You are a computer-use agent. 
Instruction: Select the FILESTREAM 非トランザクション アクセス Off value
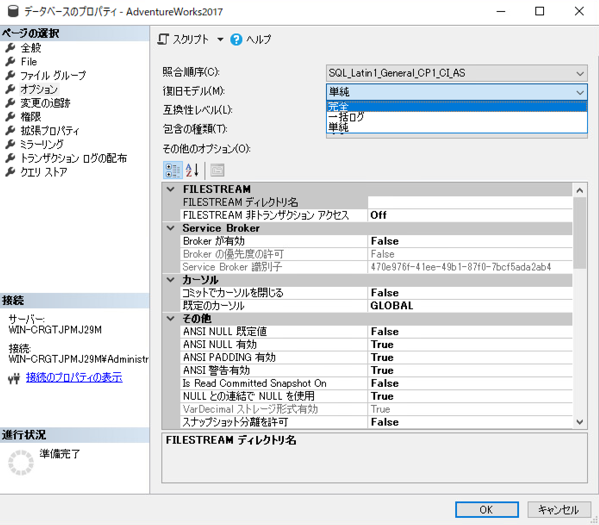pyautogui.click(x=470, y=215)
